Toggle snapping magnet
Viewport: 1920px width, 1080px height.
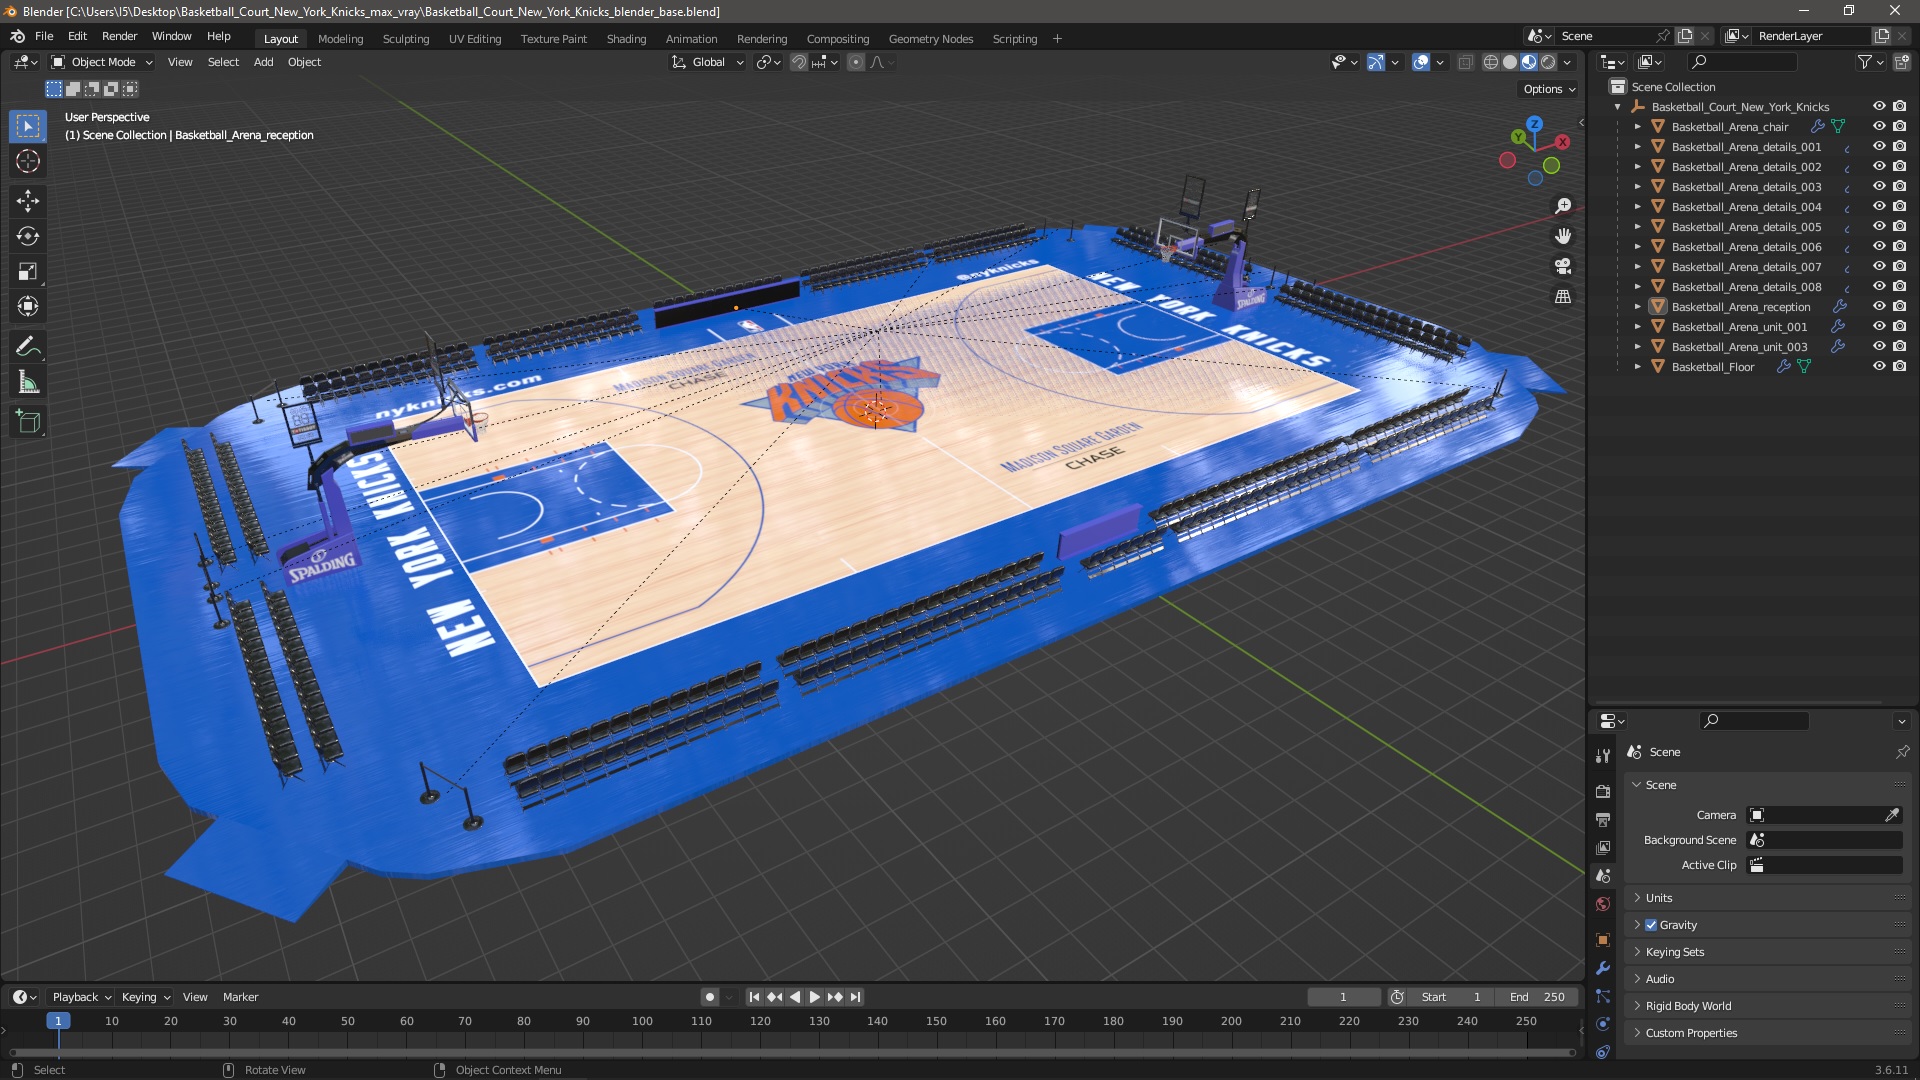[x=798, y=62]
